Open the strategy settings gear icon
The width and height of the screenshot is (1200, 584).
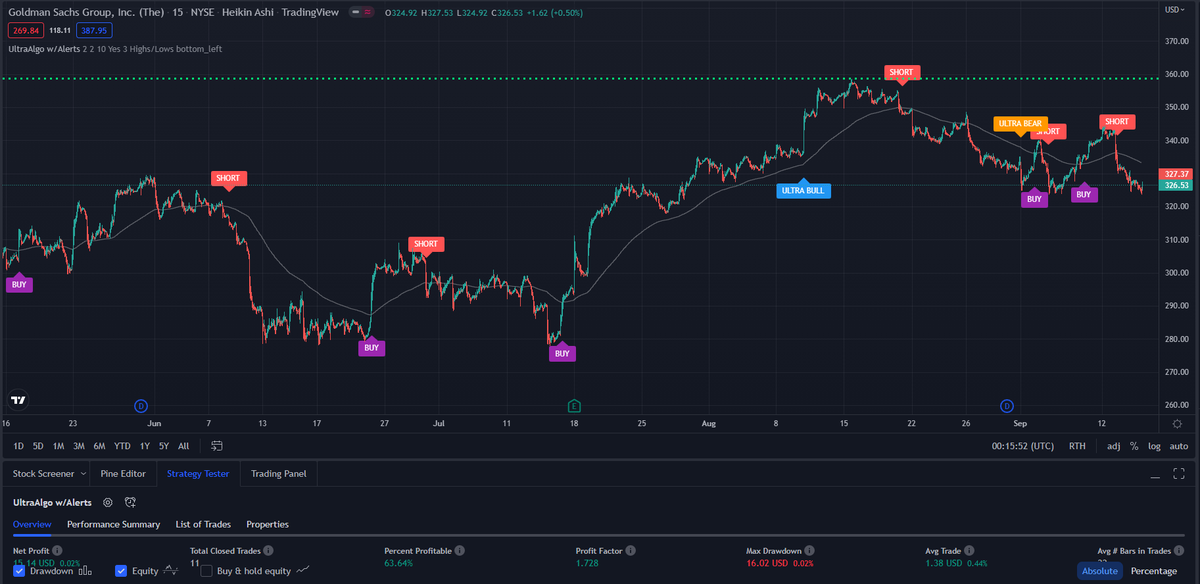click(107, 502)
